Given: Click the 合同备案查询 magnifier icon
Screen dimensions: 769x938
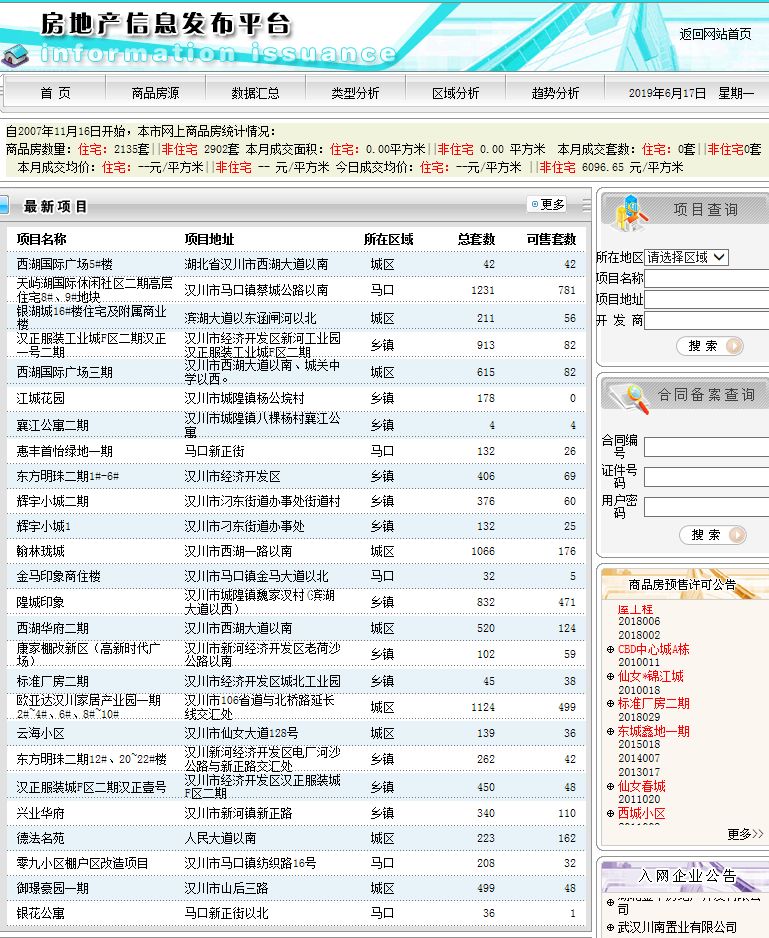Looking at the screenshot, I should (630, 397).
